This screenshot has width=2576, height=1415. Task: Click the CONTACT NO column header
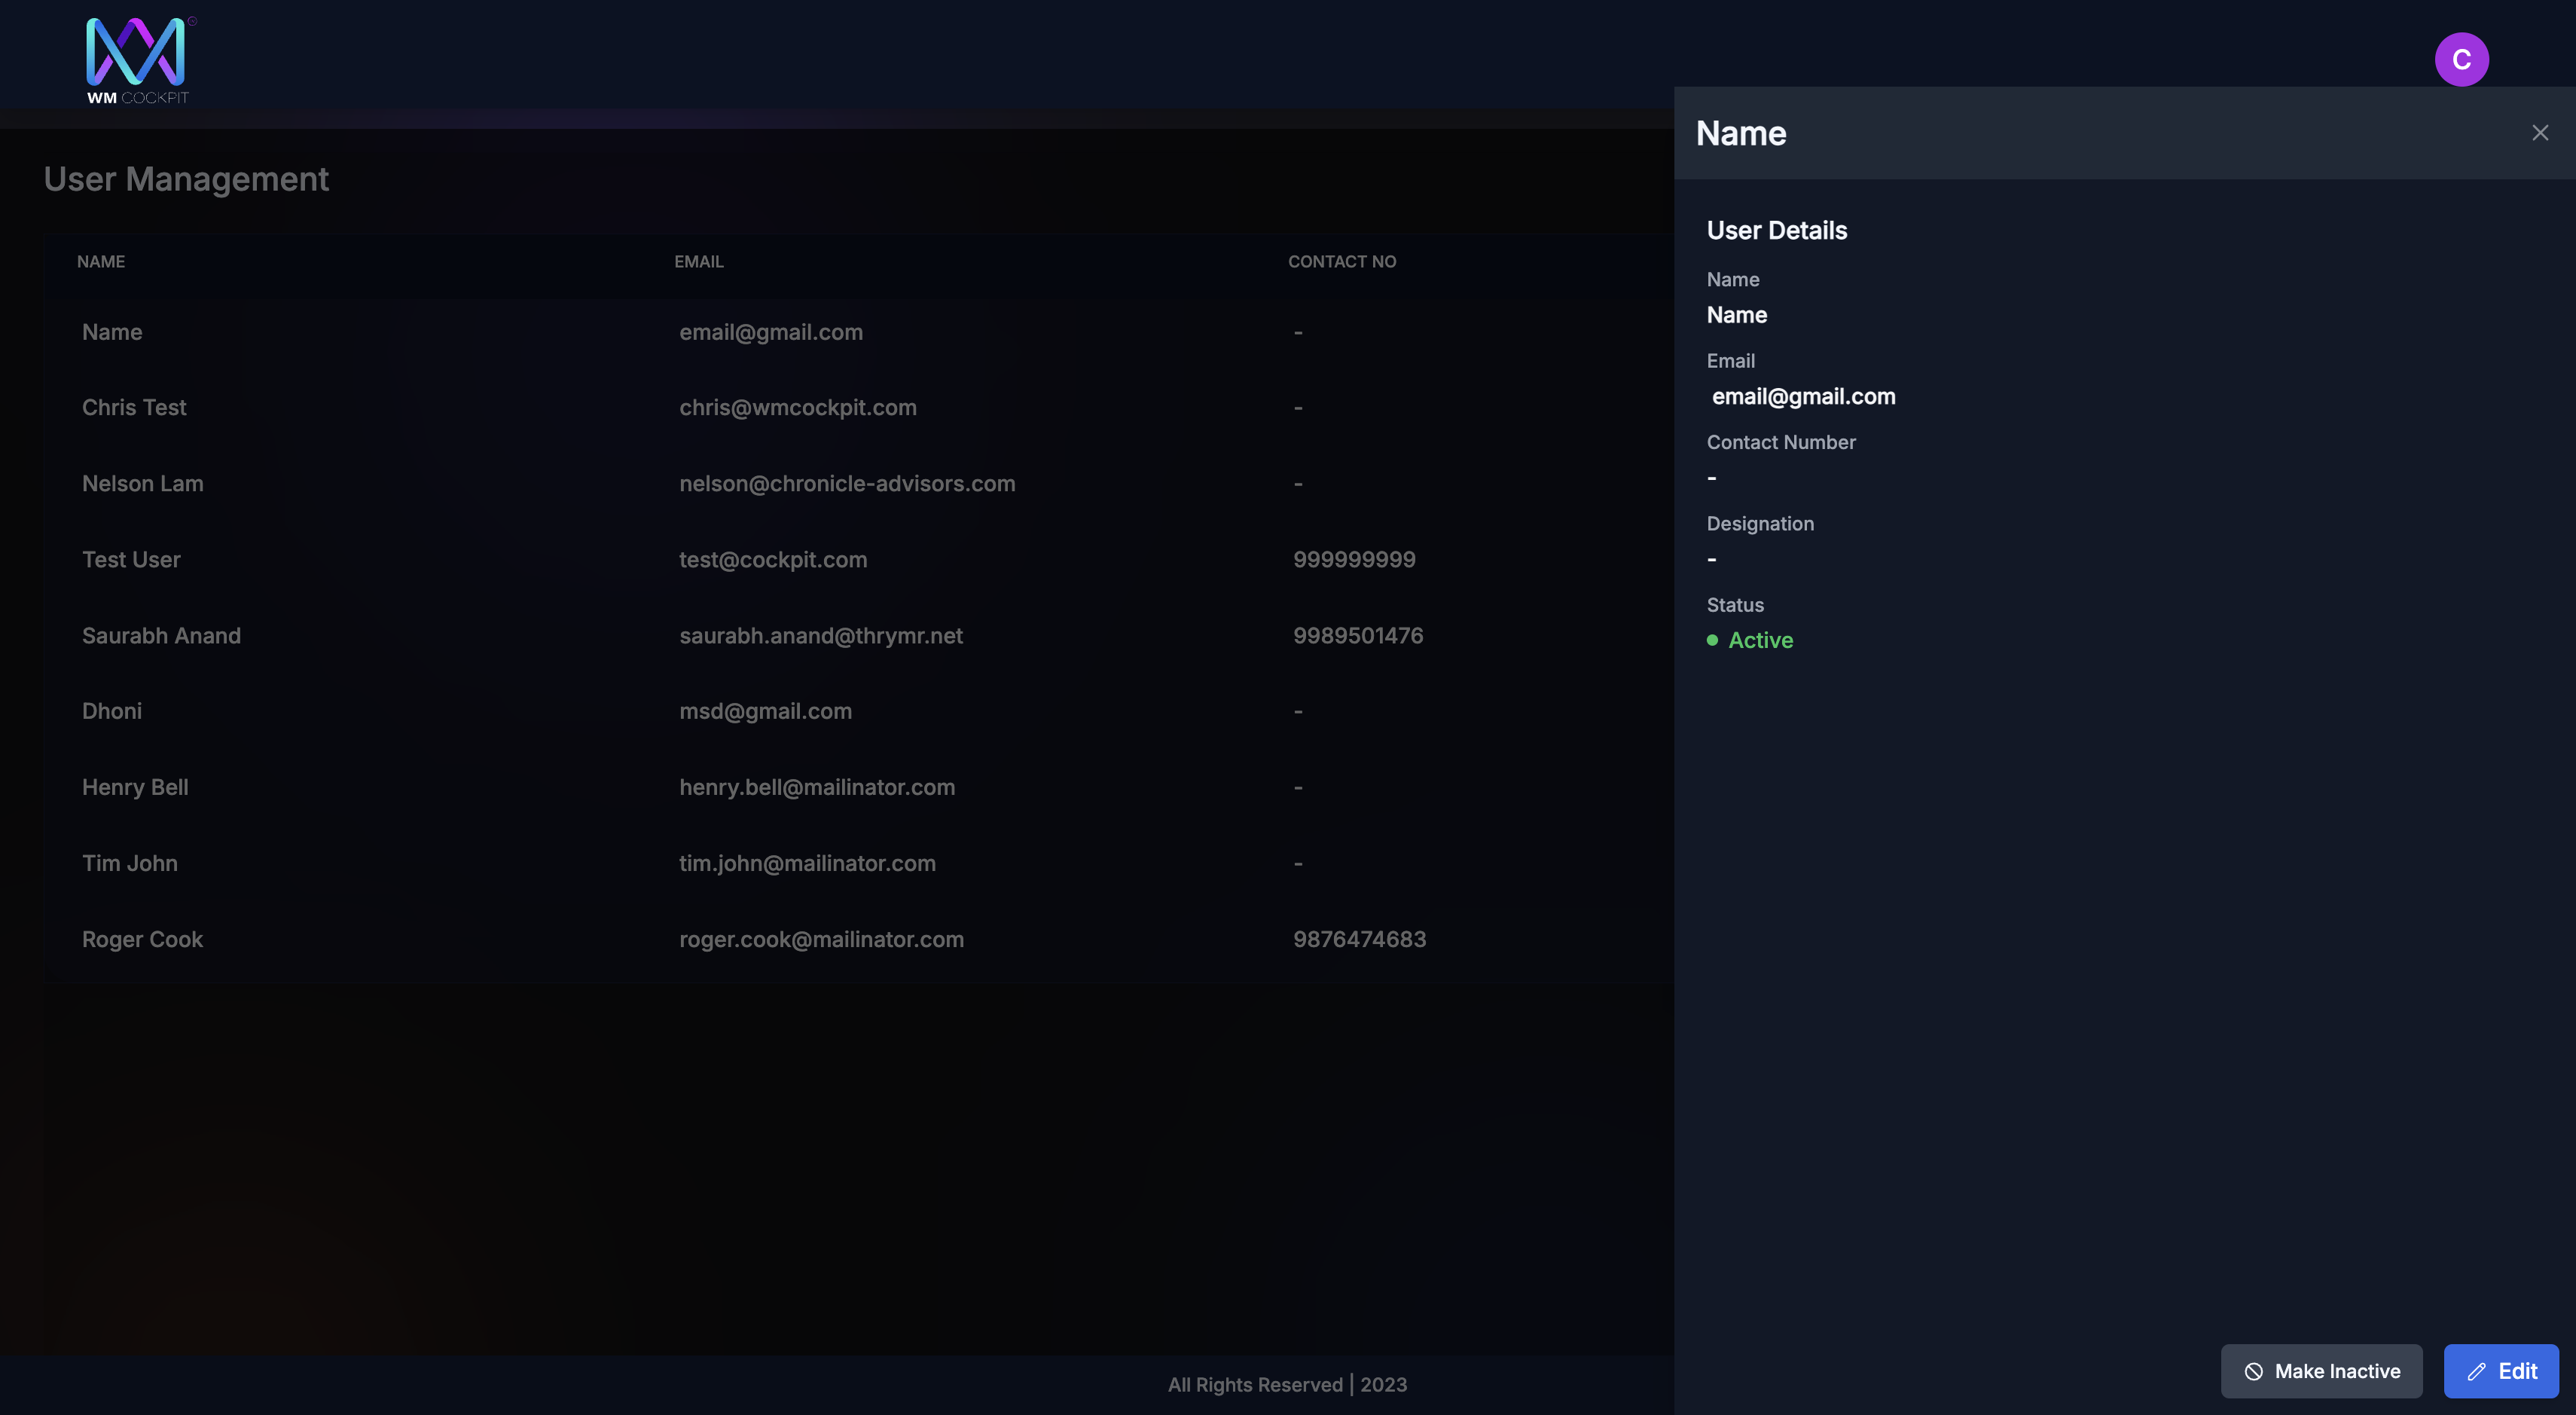[1342, 262]
